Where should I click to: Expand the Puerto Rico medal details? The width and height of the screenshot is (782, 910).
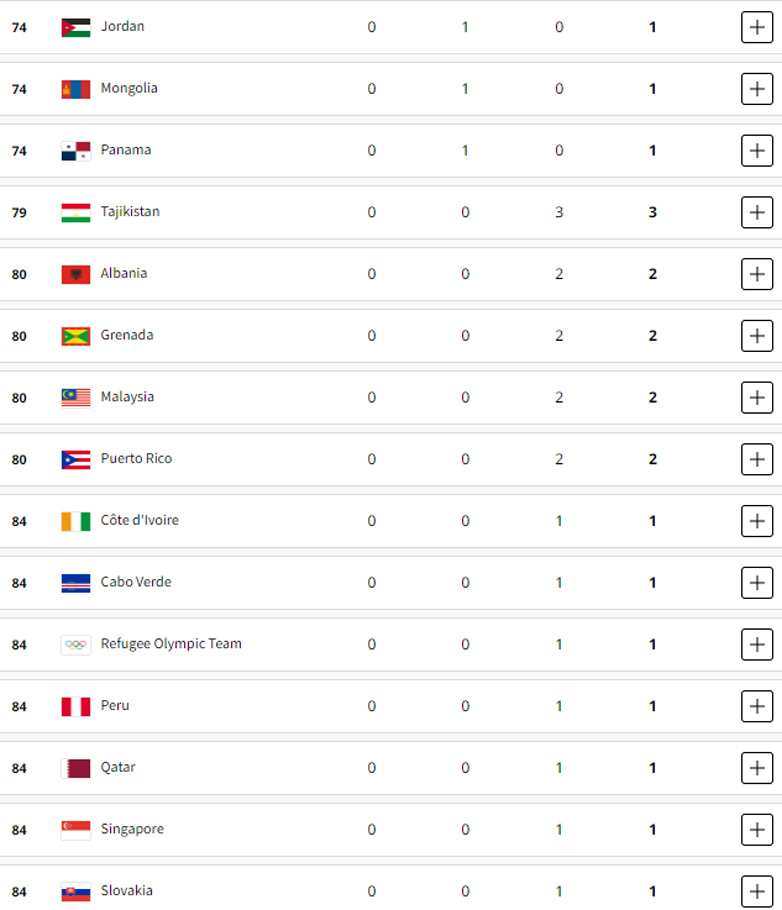point(757,459)
